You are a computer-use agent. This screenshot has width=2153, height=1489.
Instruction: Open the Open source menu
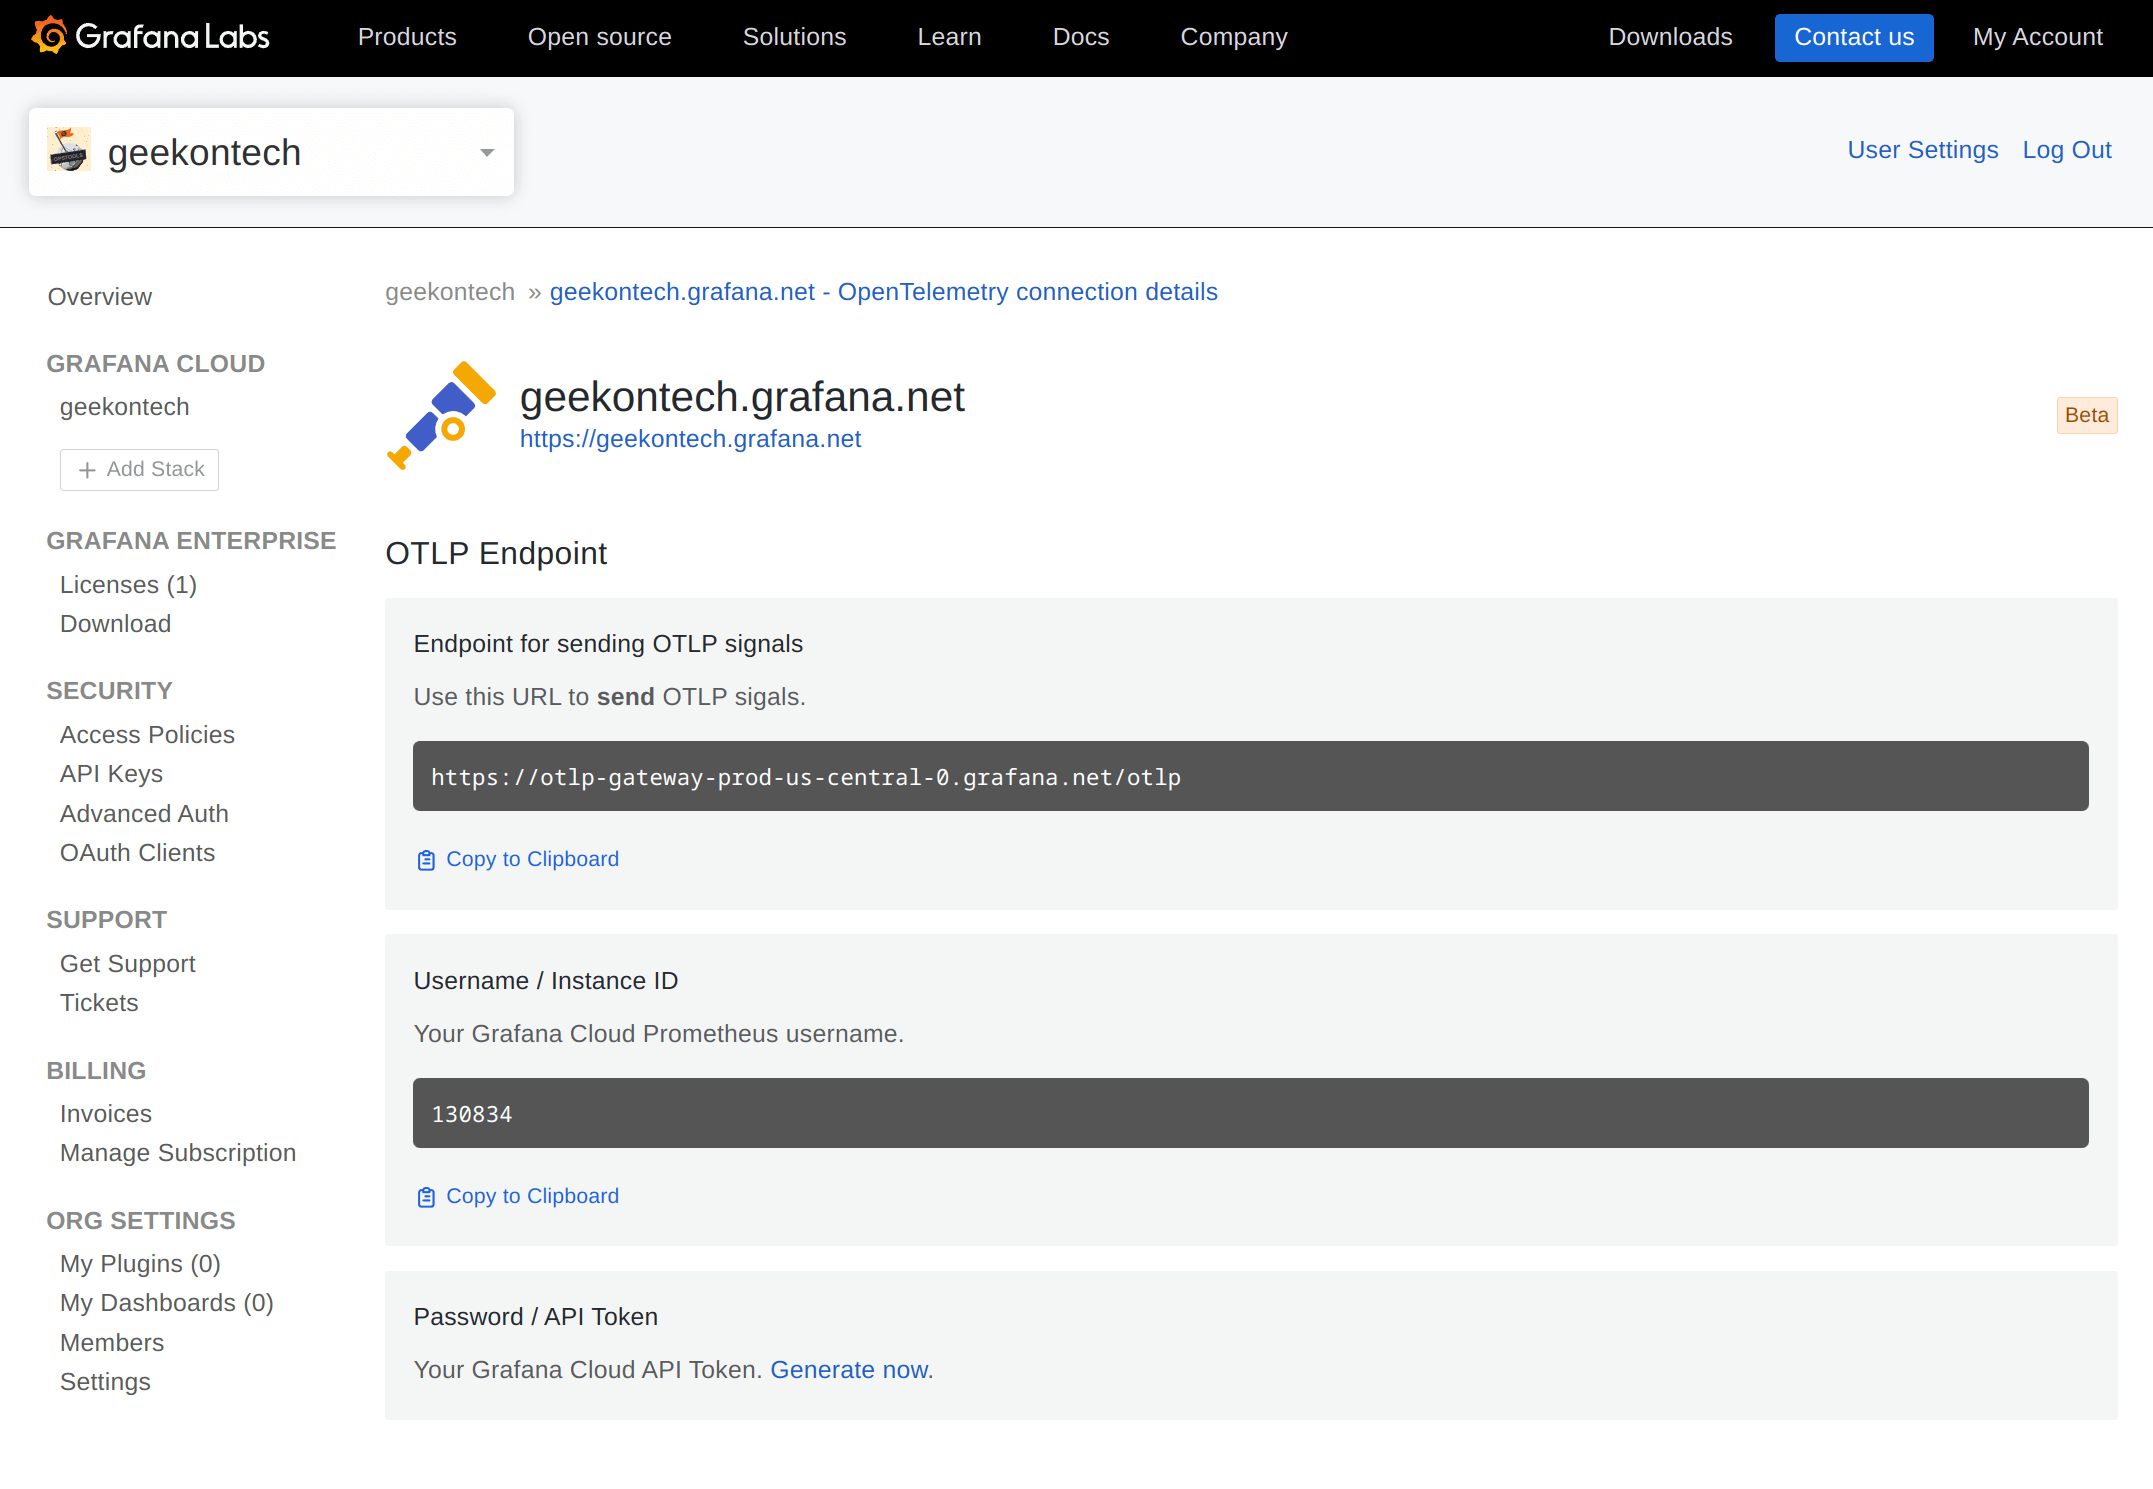click(599, 37)
